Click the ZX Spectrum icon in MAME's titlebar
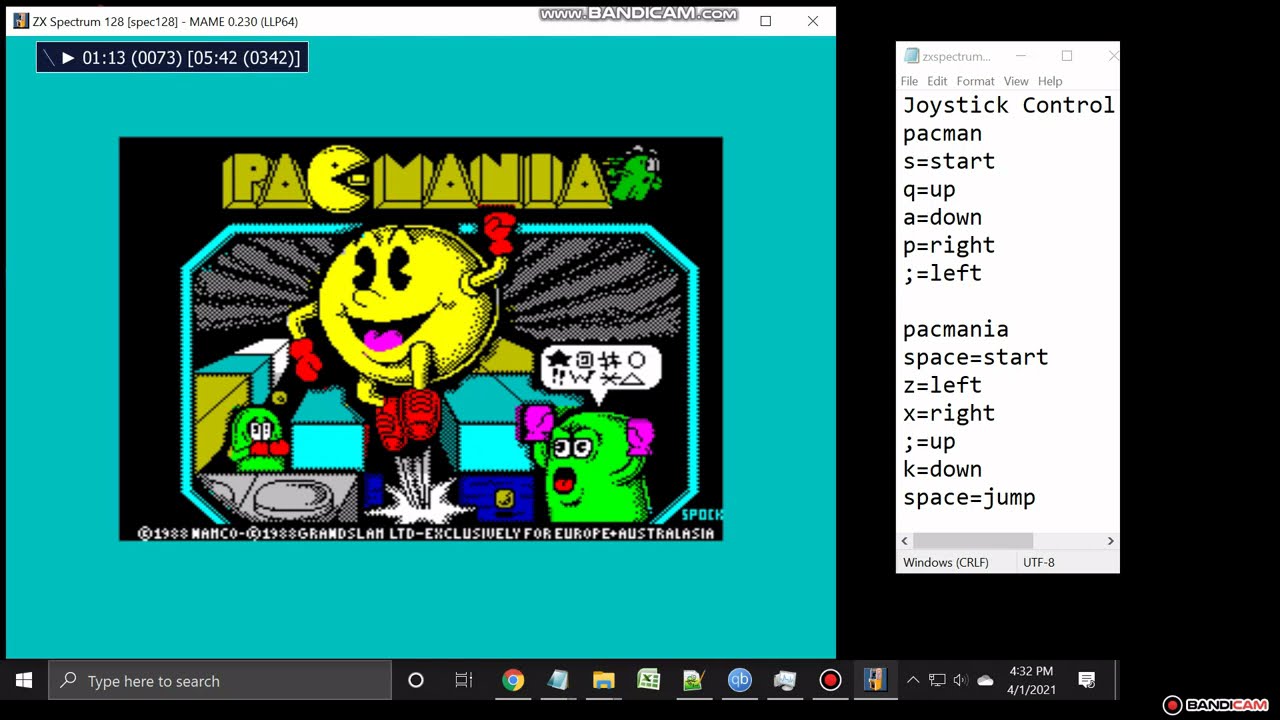The height and width of the screenshot is (720, 1280). [x=19, y=20]
